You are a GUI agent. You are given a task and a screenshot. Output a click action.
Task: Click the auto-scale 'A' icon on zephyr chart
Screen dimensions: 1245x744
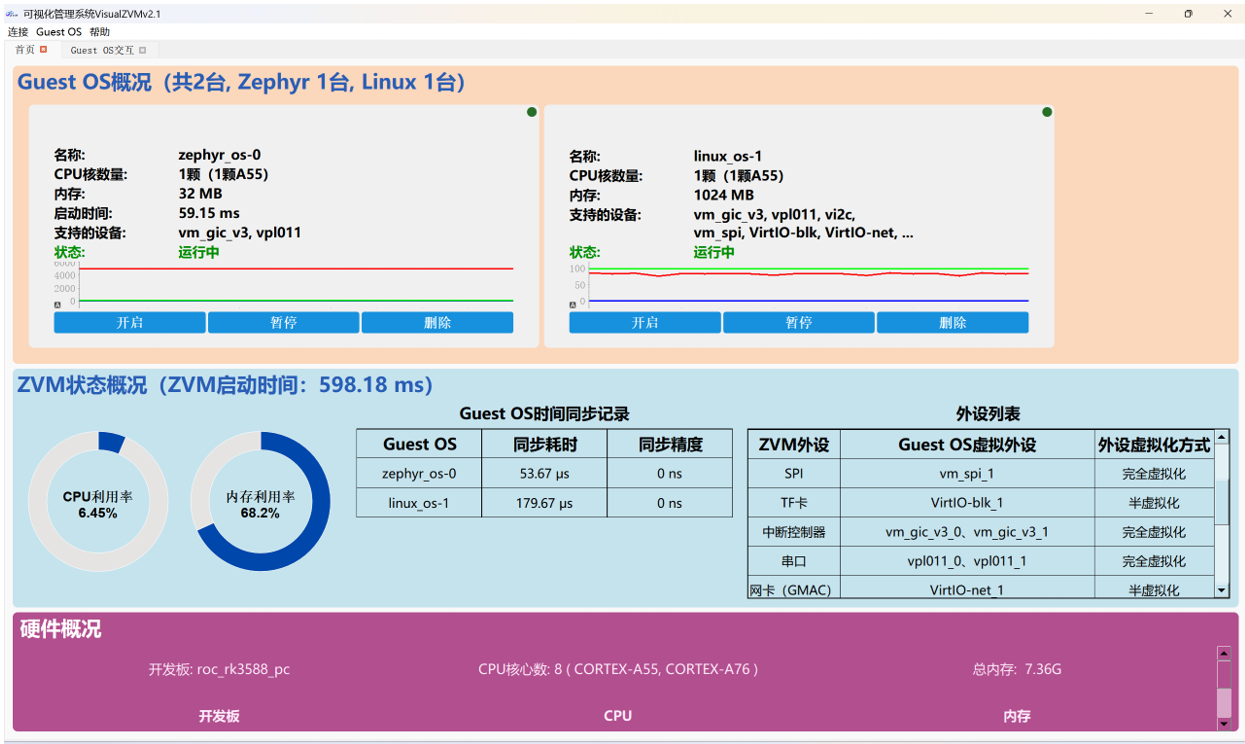pyautogui.click(x=58, y=304)
